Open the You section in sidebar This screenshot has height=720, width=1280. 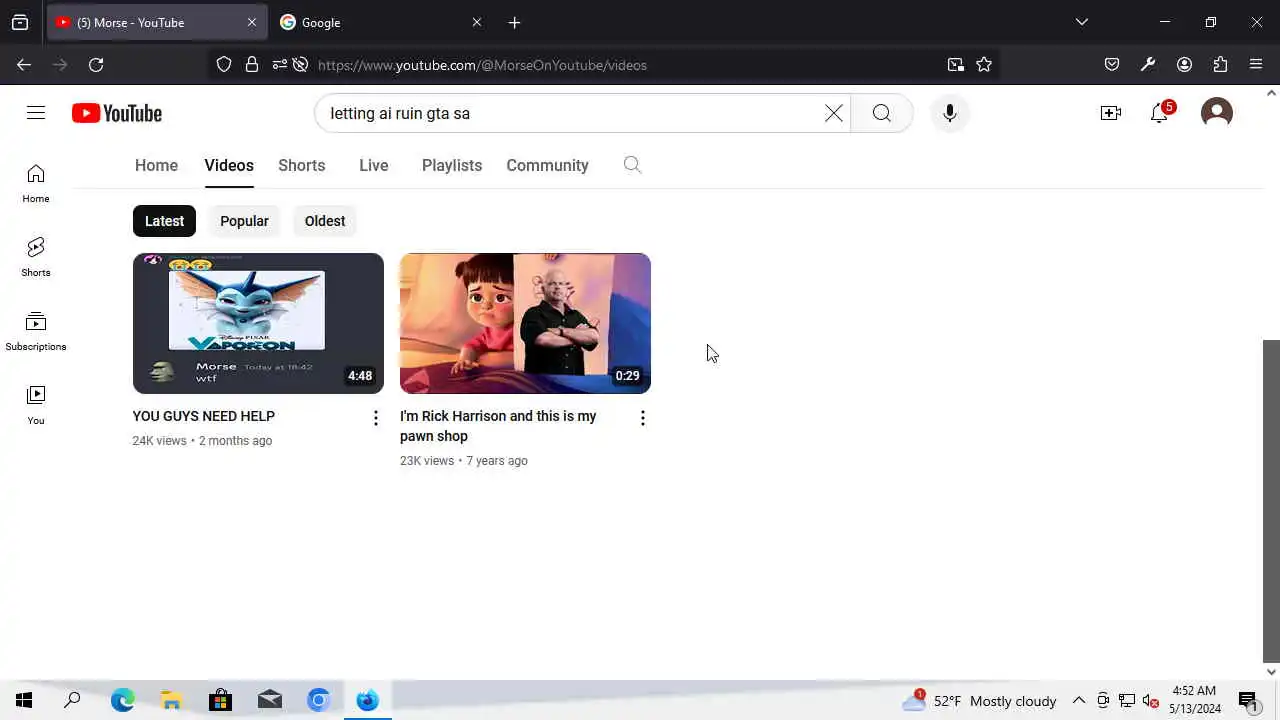click(x=36, y=406)
